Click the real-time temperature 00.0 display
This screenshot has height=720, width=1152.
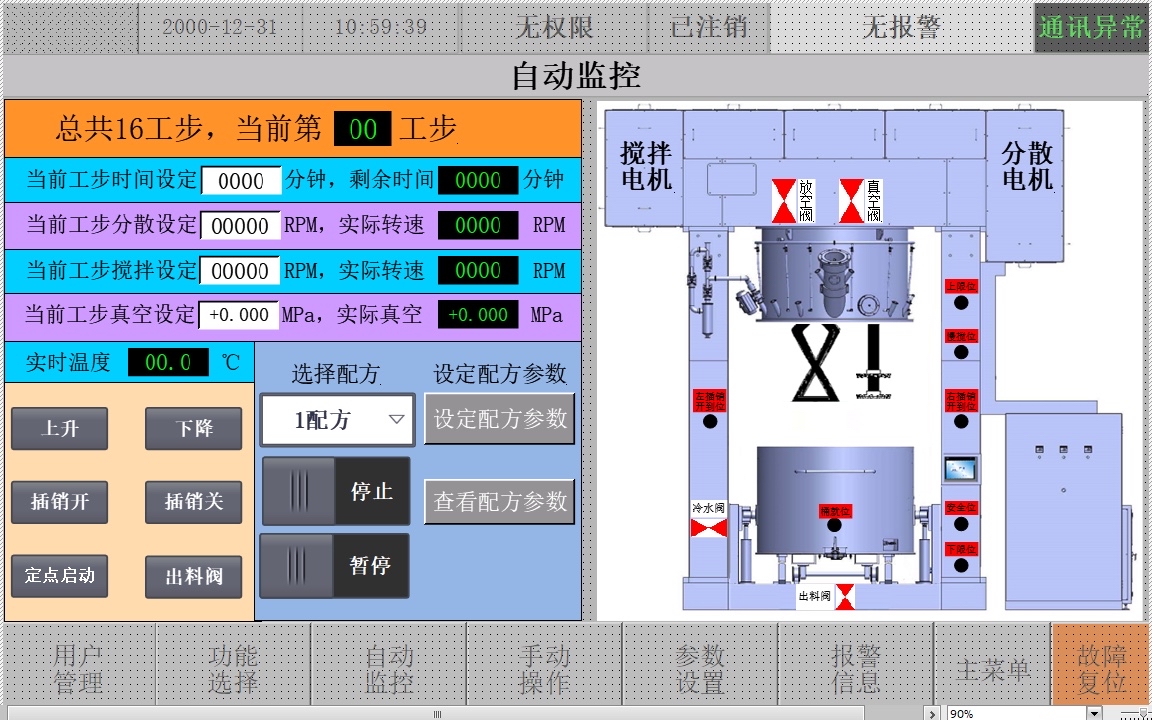pyautogui.click(x=168, y=362)
